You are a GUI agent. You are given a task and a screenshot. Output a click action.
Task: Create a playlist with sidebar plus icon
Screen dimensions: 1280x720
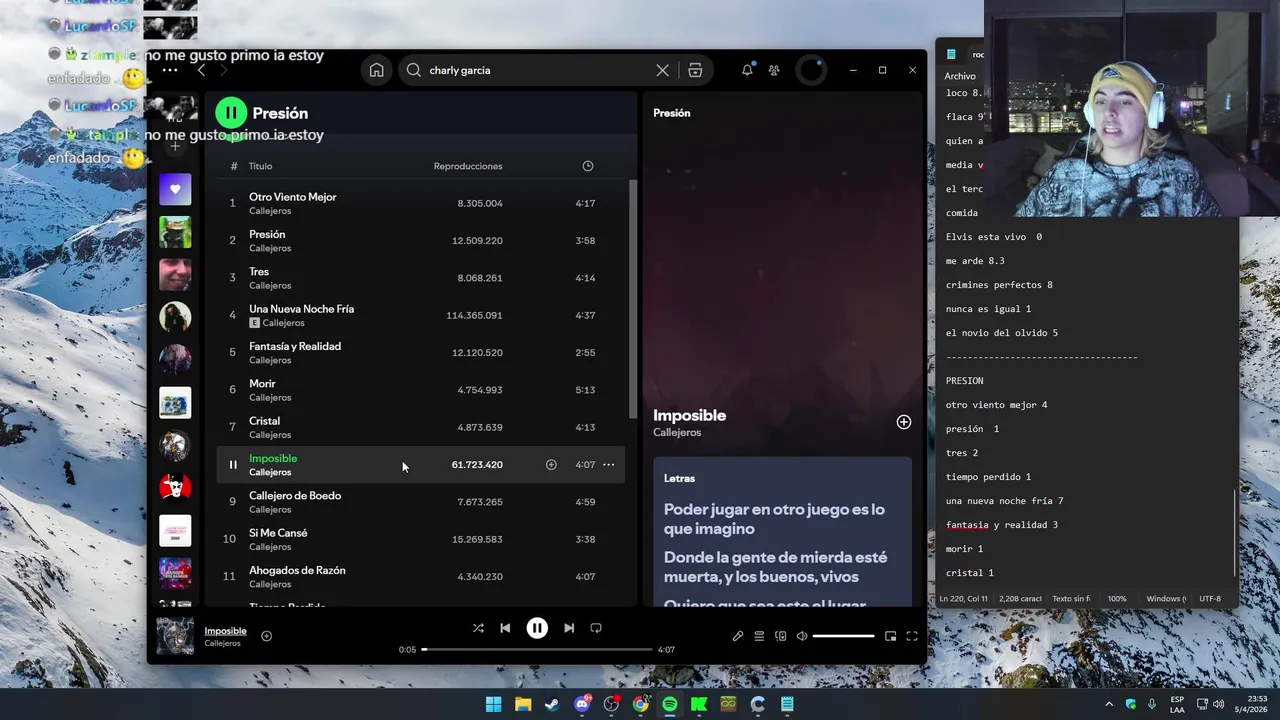click(175, 146)
